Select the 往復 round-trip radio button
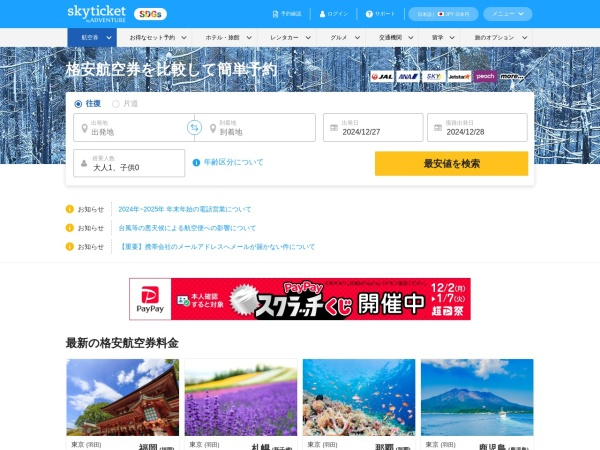The height and width of the screenshot is (450, 600). point(78,104)
